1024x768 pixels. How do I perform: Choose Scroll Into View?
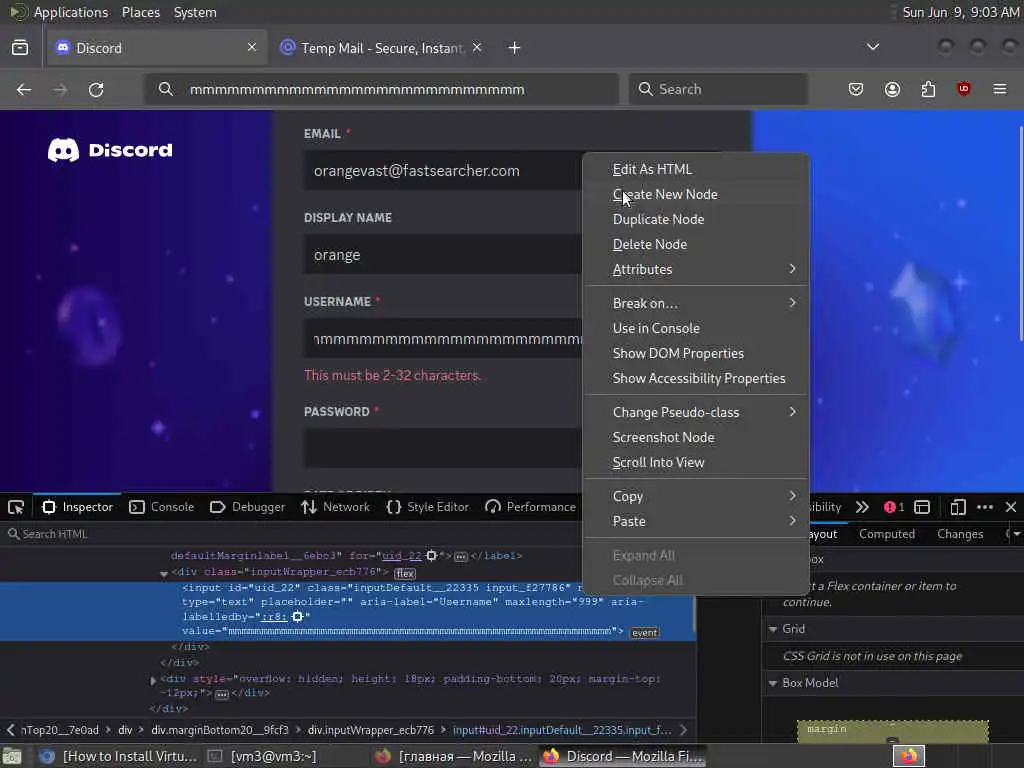(x=696, y=462)
